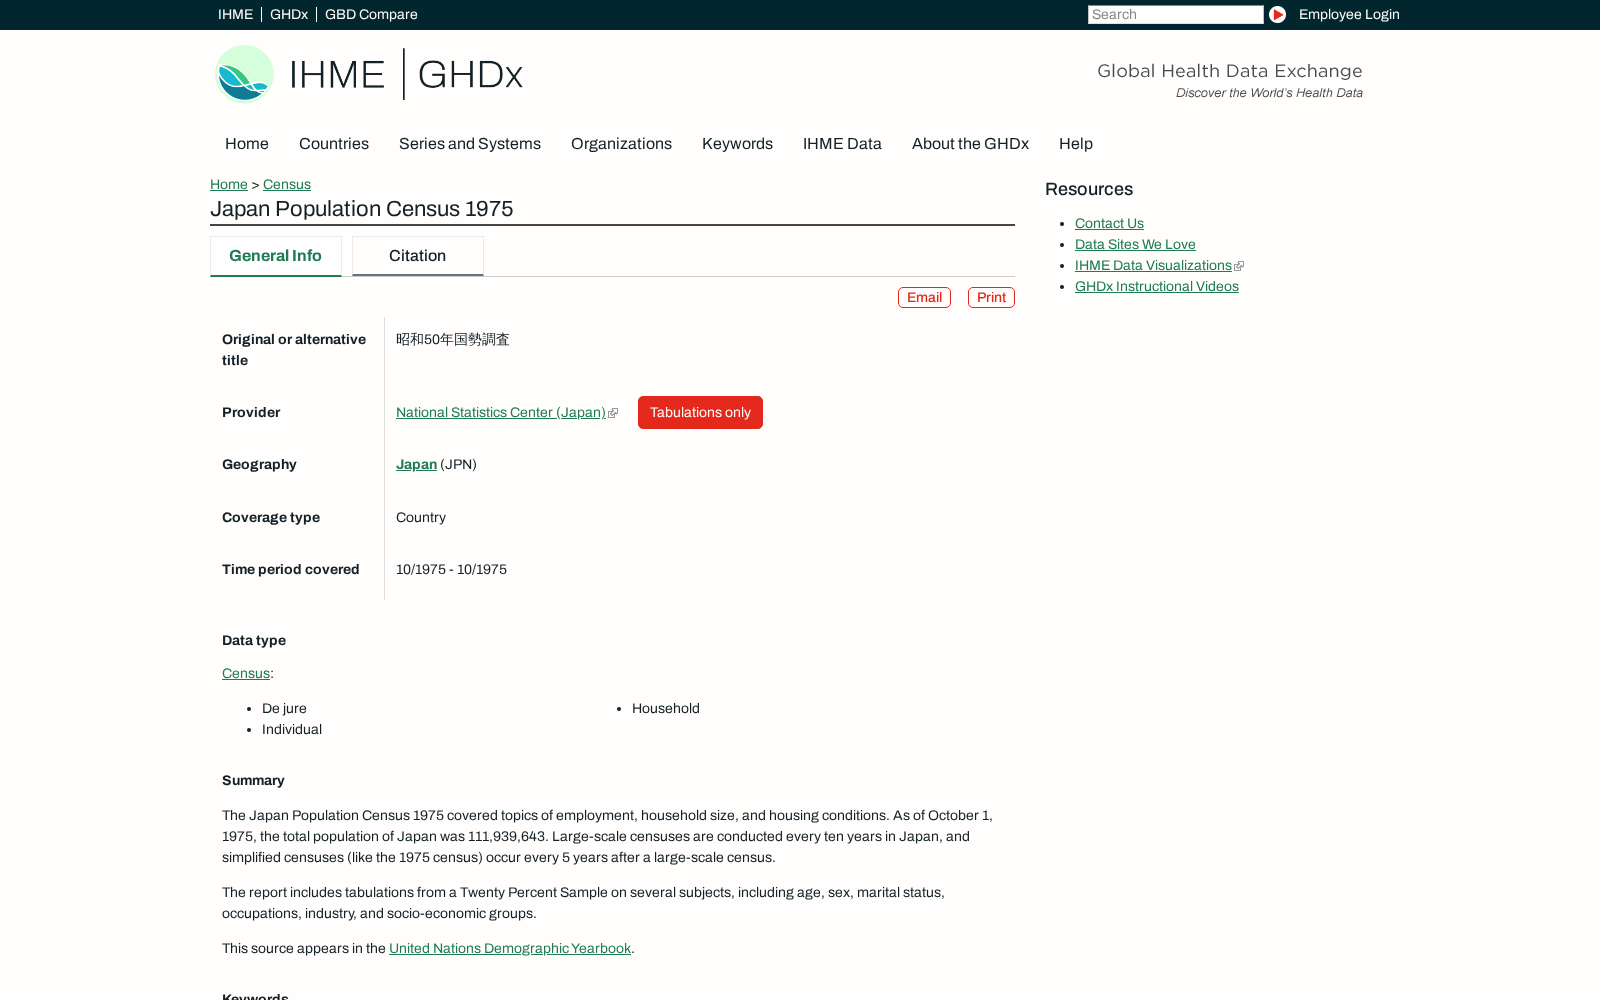
Task: Click the Email button
Action: 924,297
